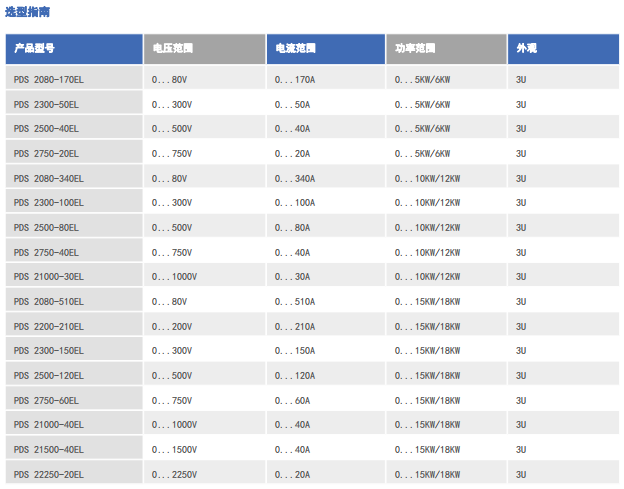The width and height of the screenshot is (624, 489).
Task: Select the 选型指南 heading text
Action: (x=27, y=12)
